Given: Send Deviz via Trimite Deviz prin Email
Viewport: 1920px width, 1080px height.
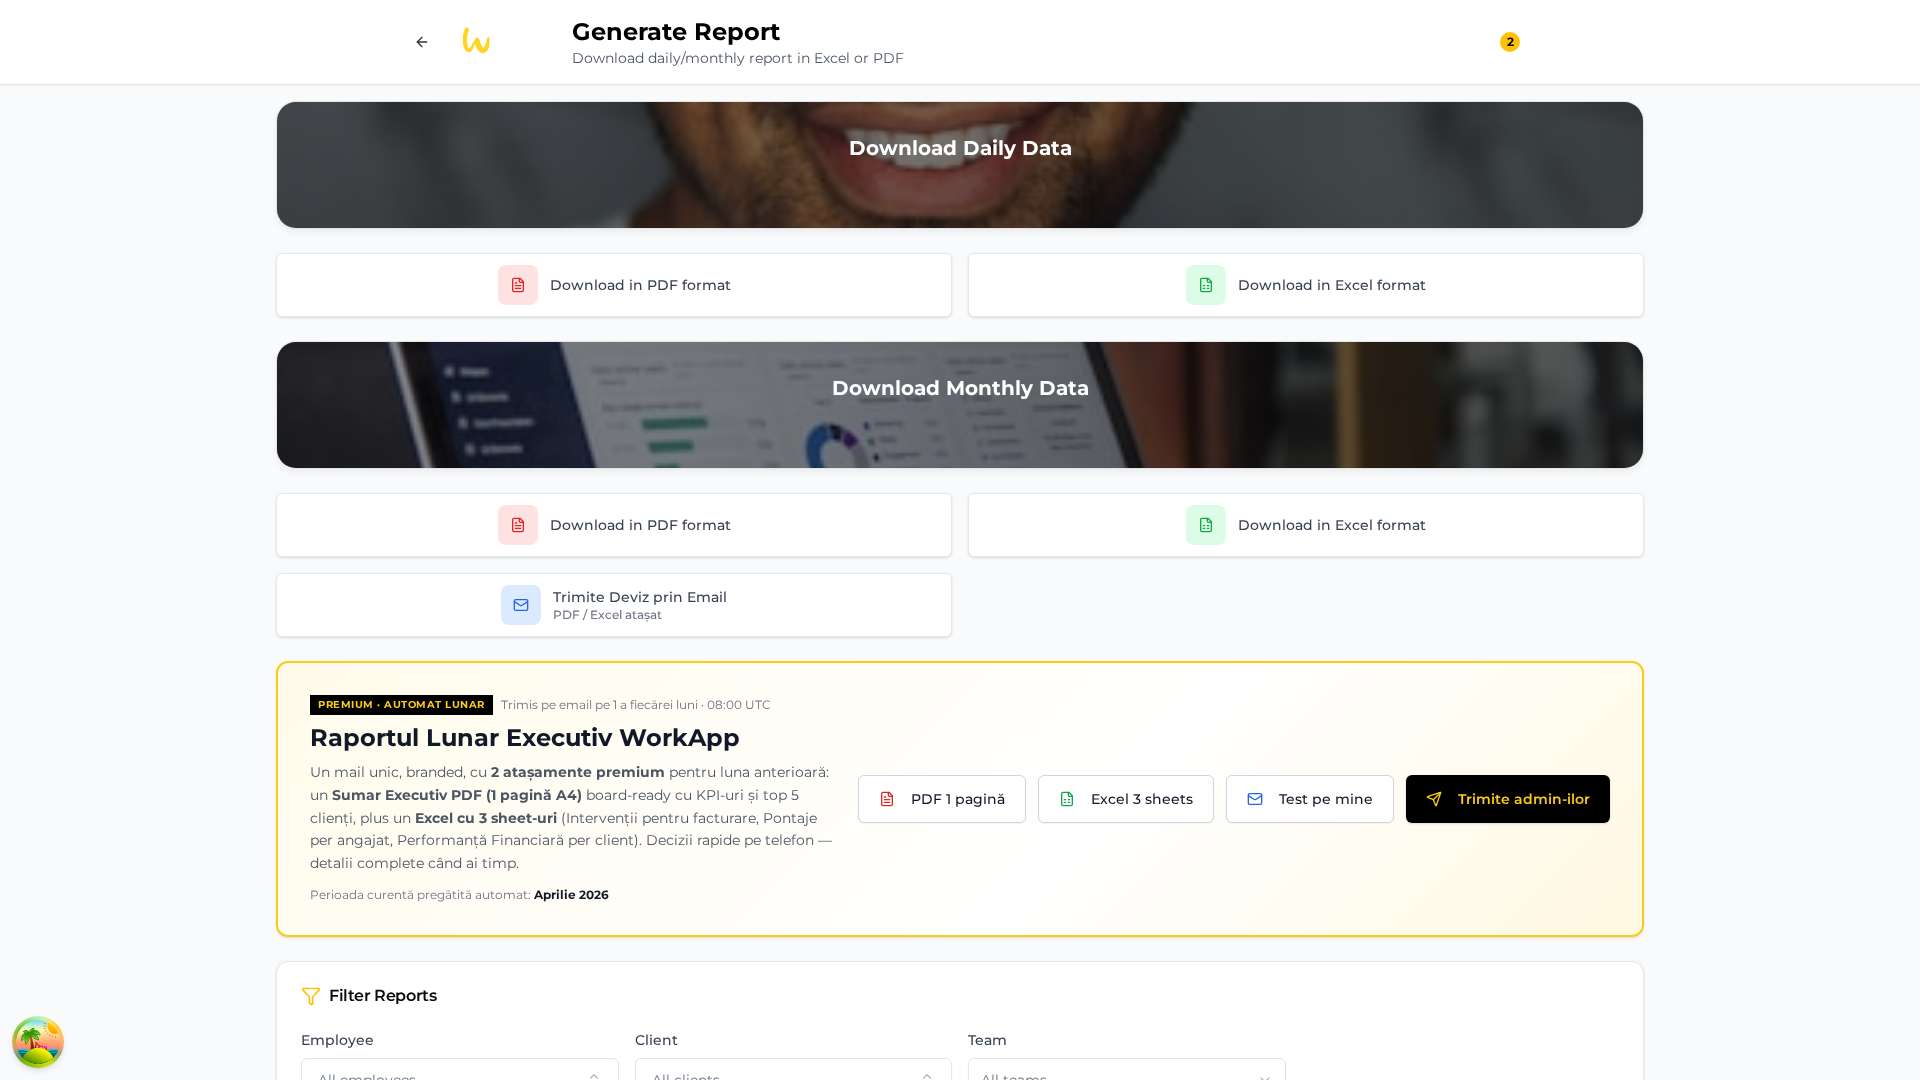Looking at the screenshot, I should (x=614, y=605).
